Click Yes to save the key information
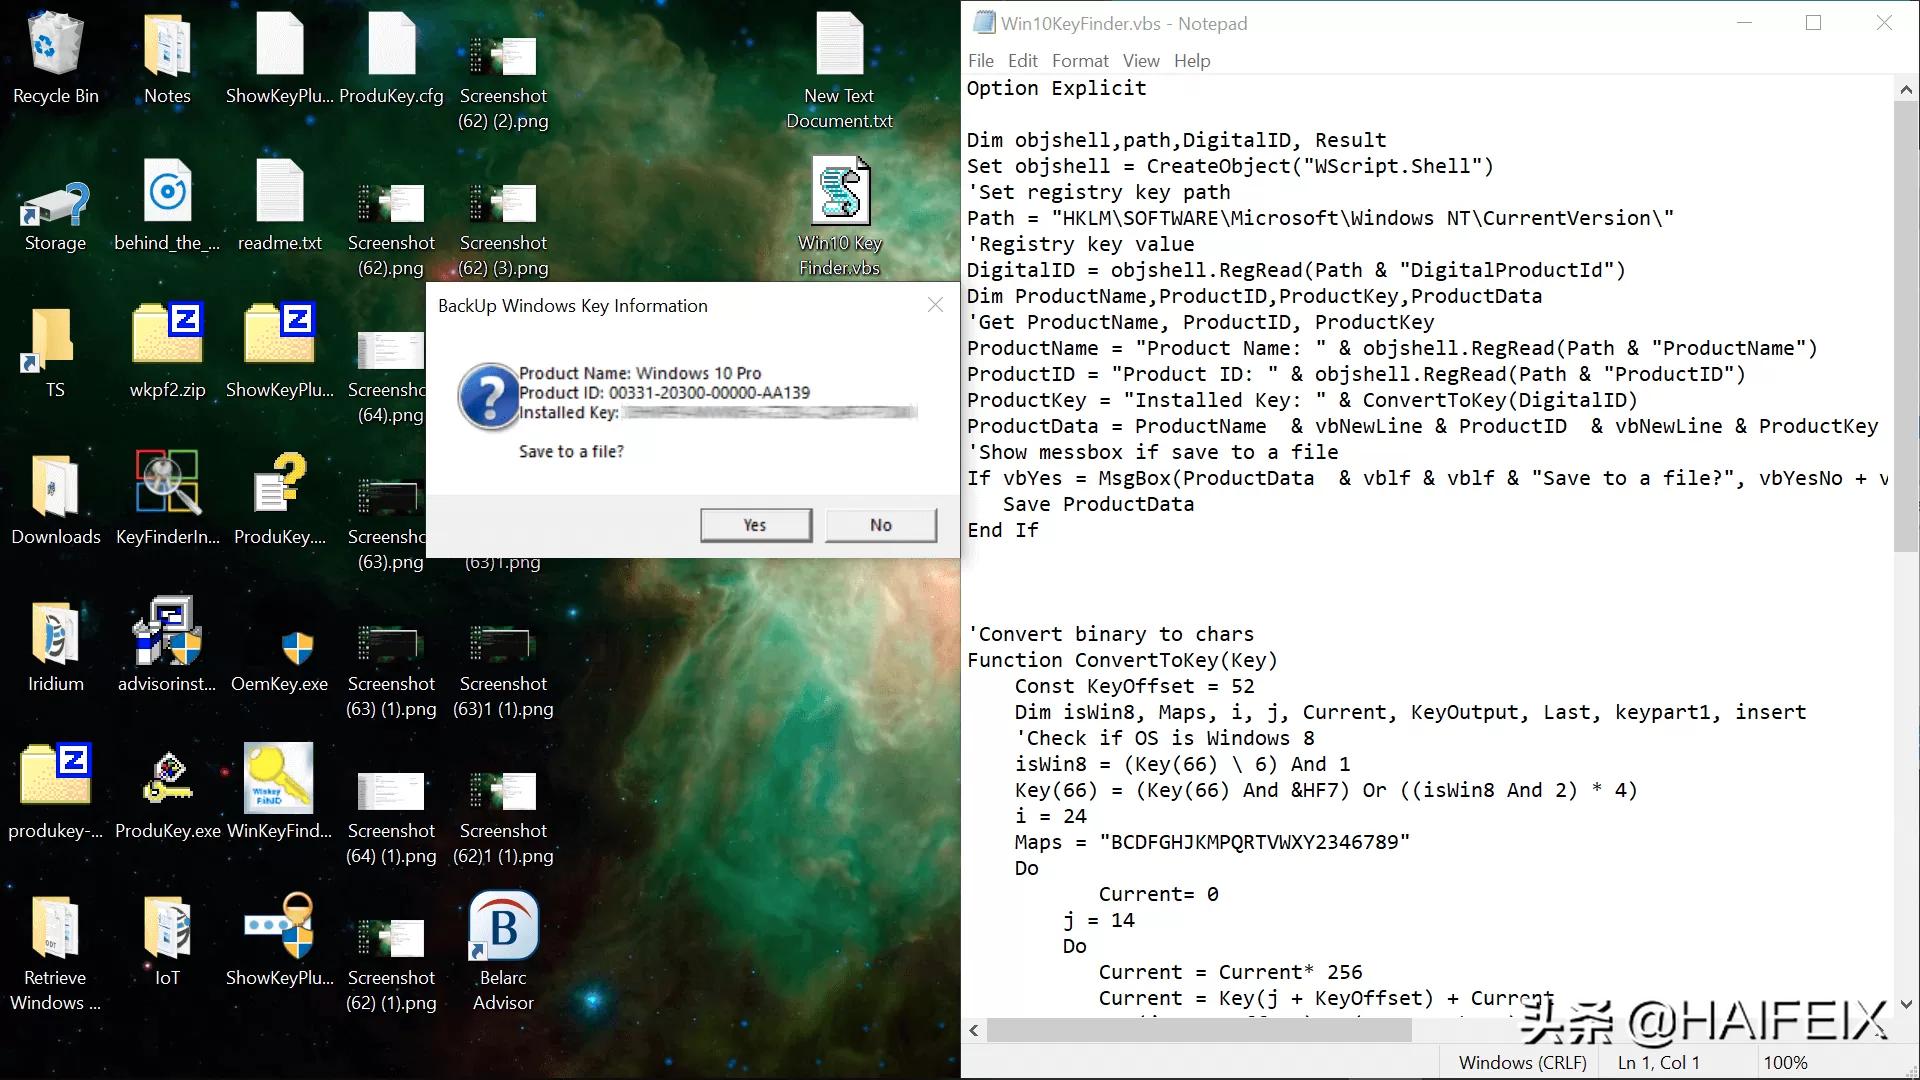This screenshot has height=1080, width=1920. click(755, 524)
